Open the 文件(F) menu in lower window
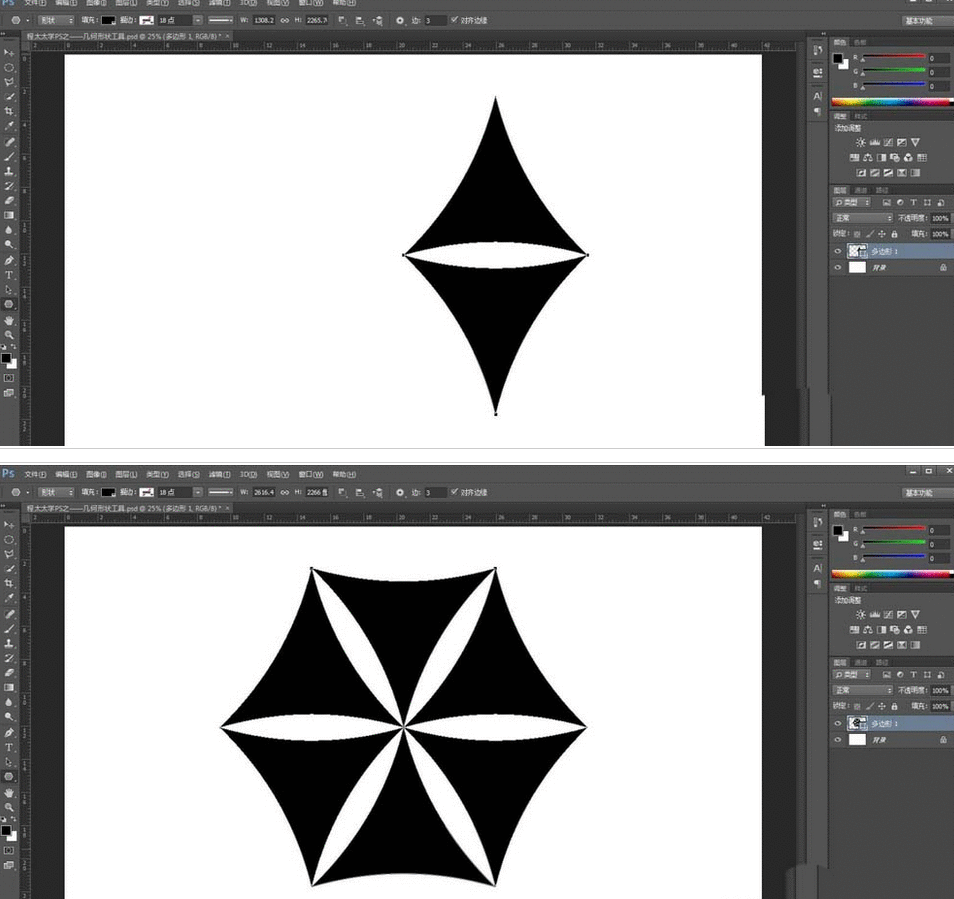 pos(35,474)
